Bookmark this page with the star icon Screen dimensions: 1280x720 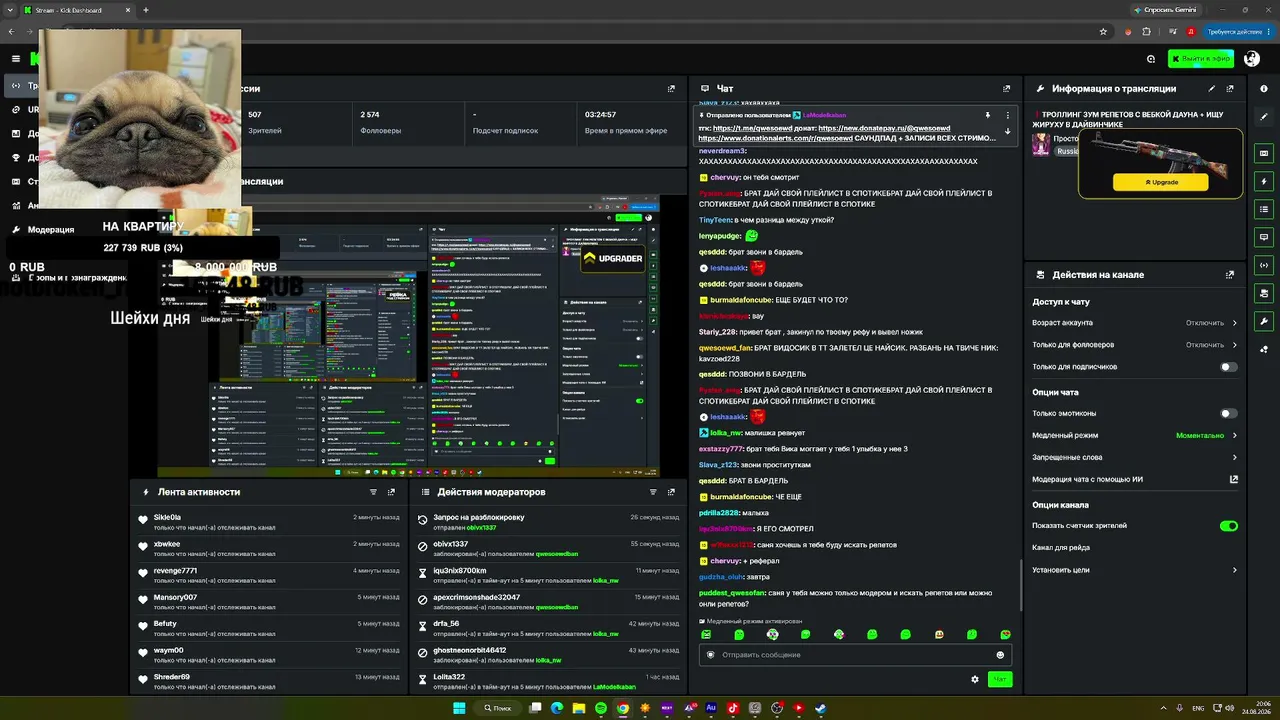click(1103, 31)
